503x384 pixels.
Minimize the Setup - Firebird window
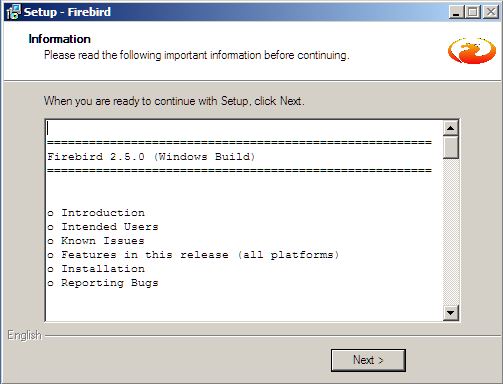pyautogui.click(x=457, y=12)
